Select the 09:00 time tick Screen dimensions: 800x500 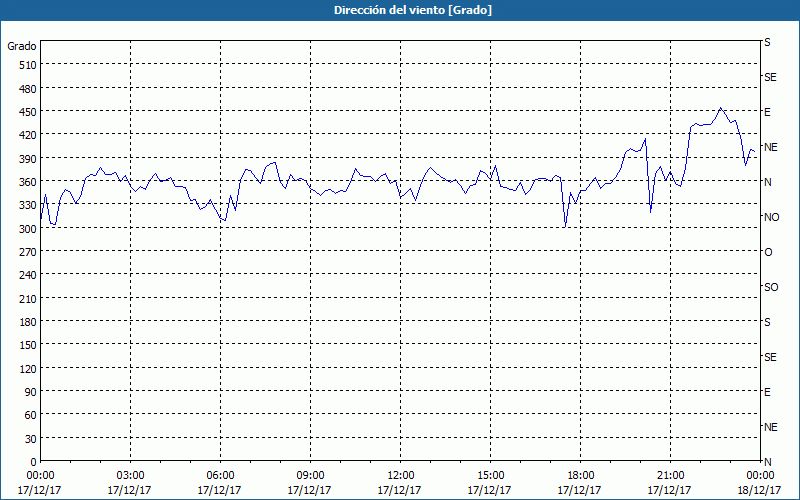click(x=310, y=476)
